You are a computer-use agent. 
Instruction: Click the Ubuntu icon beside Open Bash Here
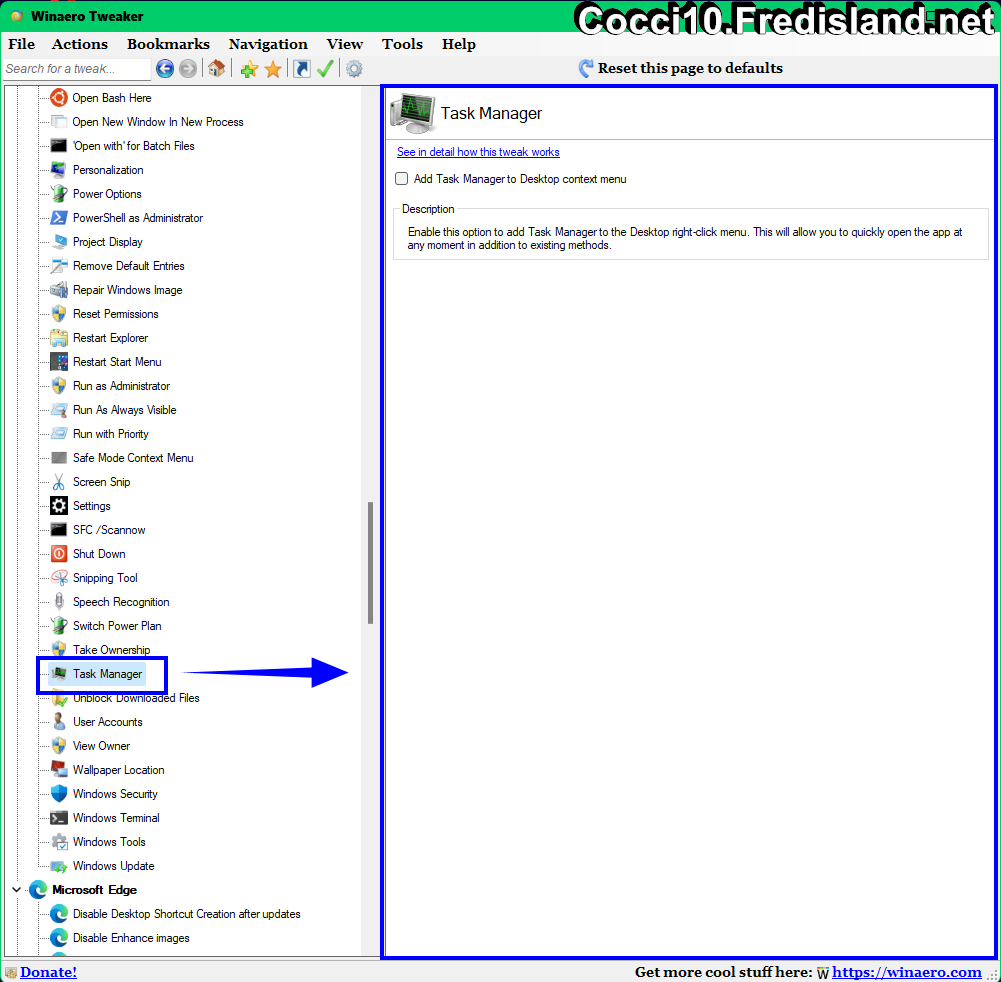click(x=59, y=98)
